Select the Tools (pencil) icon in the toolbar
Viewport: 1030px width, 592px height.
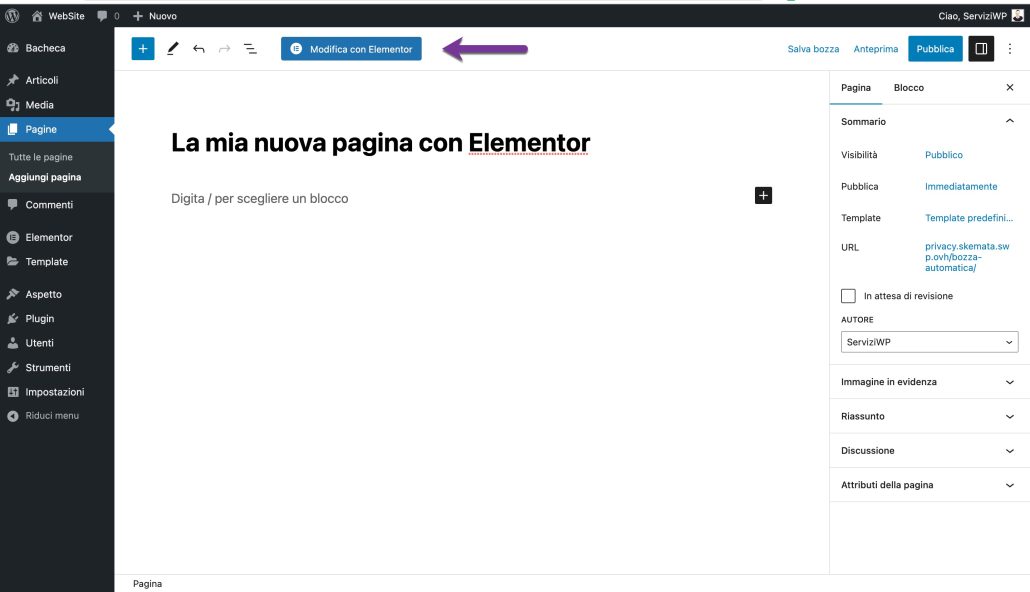171,47
